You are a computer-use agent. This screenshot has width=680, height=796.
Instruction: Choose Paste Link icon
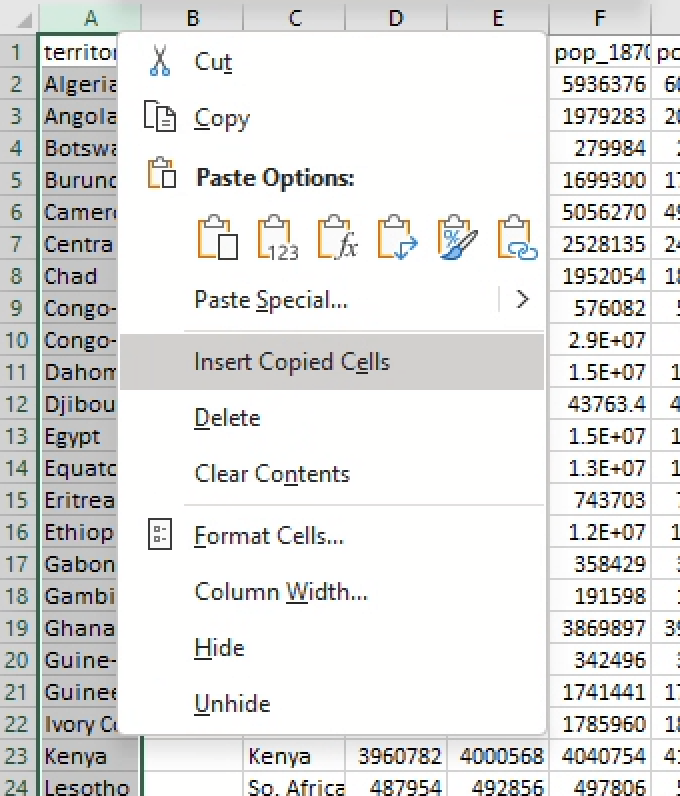tap(517, 238)
